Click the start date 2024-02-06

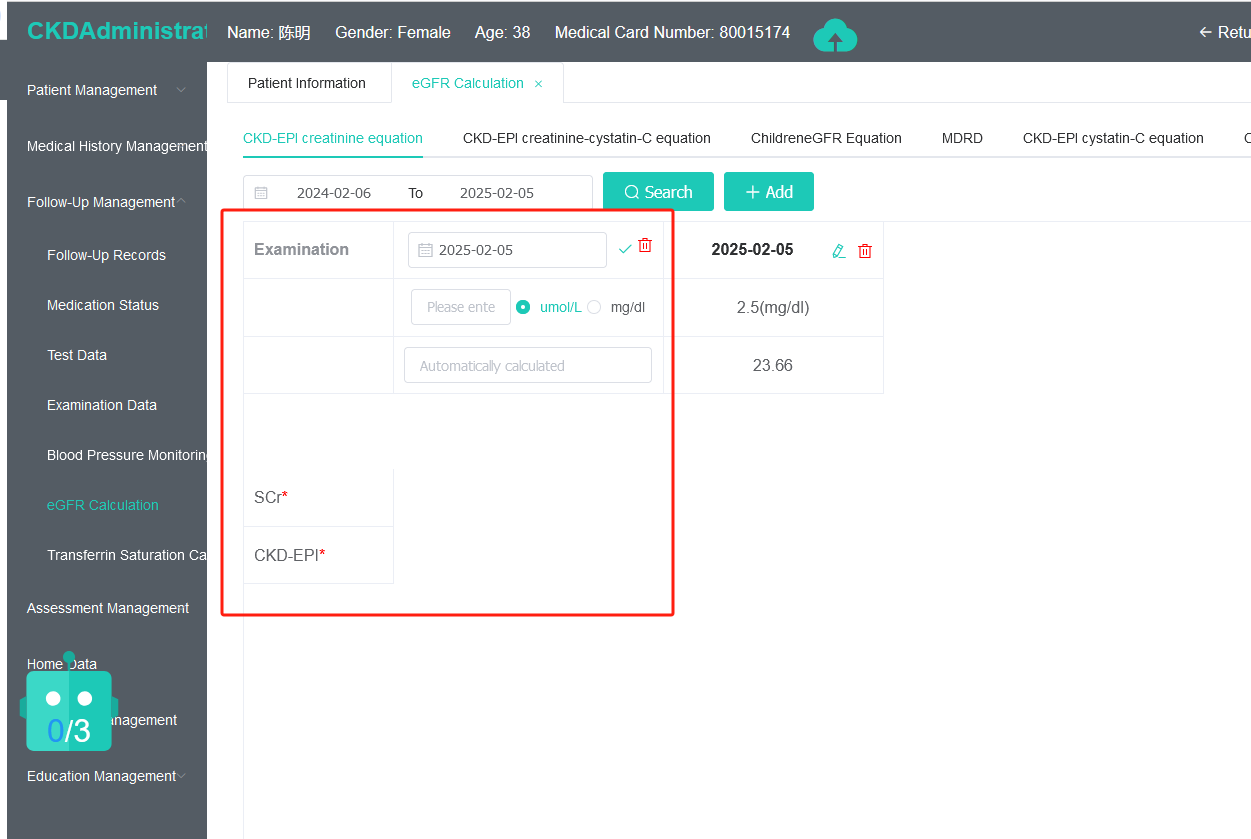(334, 193)
